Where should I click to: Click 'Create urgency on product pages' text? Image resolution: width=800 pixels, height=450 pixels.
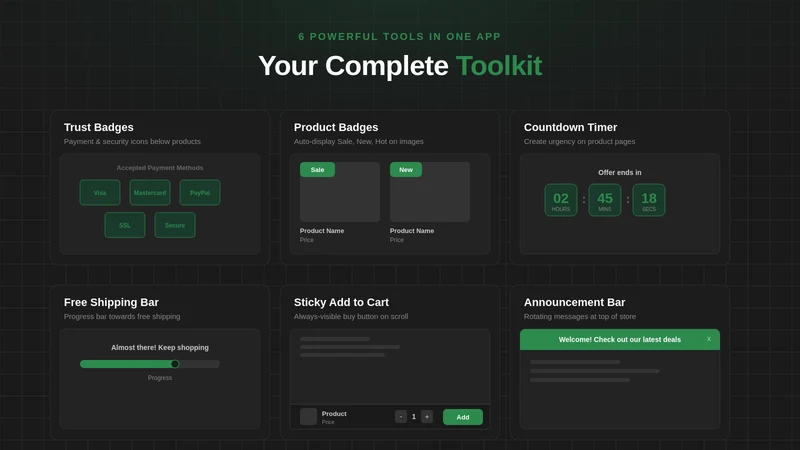coord(580,141)
